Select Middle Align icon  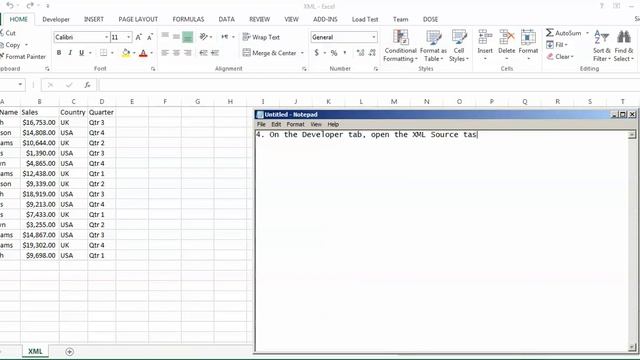(176, 36)
